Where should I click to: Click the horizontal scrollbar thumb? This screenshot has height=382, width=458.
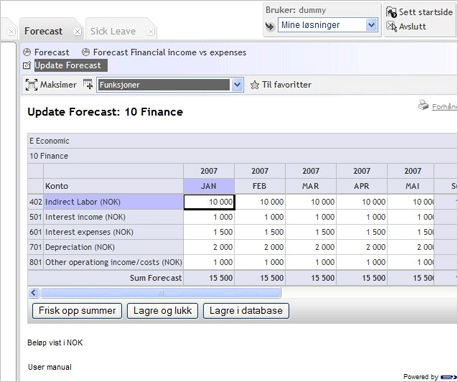point(161,293)
